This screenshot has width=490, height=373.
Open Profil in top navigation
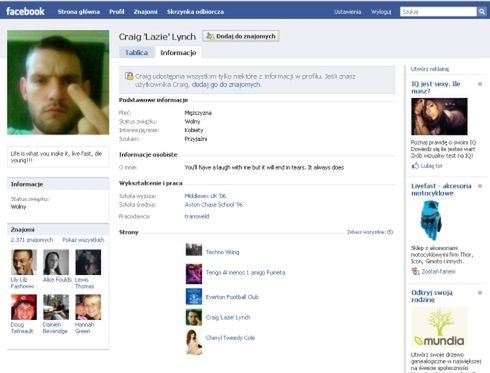pyautogui.click(x=117, y=12)
